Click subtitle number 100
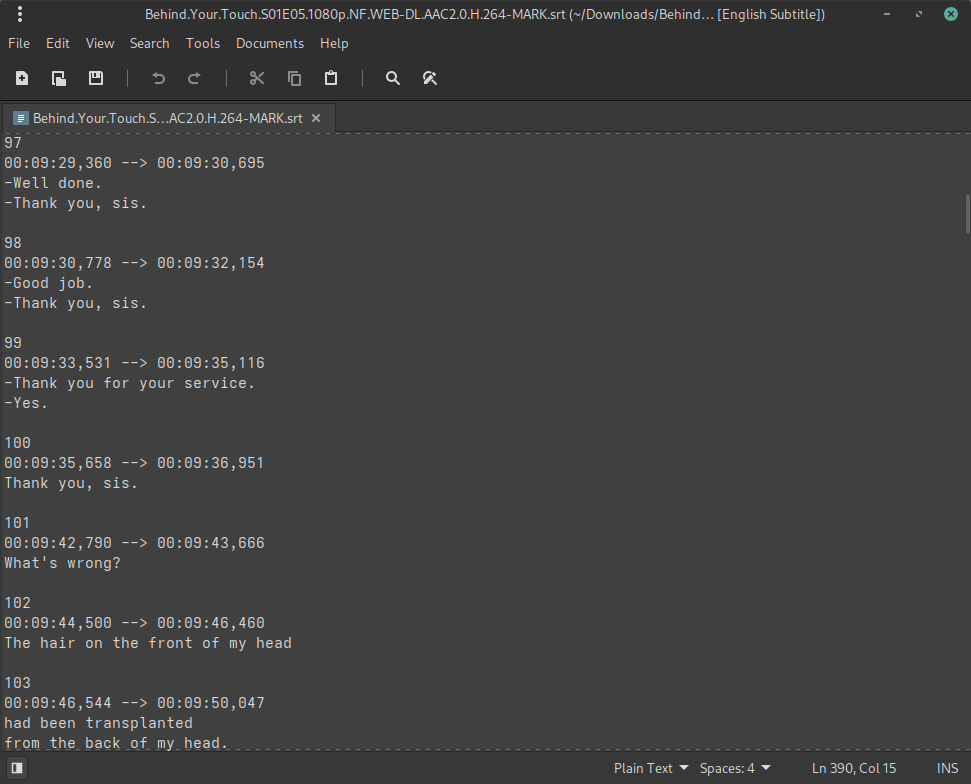971x784 pixels. (x=17, y=443)
